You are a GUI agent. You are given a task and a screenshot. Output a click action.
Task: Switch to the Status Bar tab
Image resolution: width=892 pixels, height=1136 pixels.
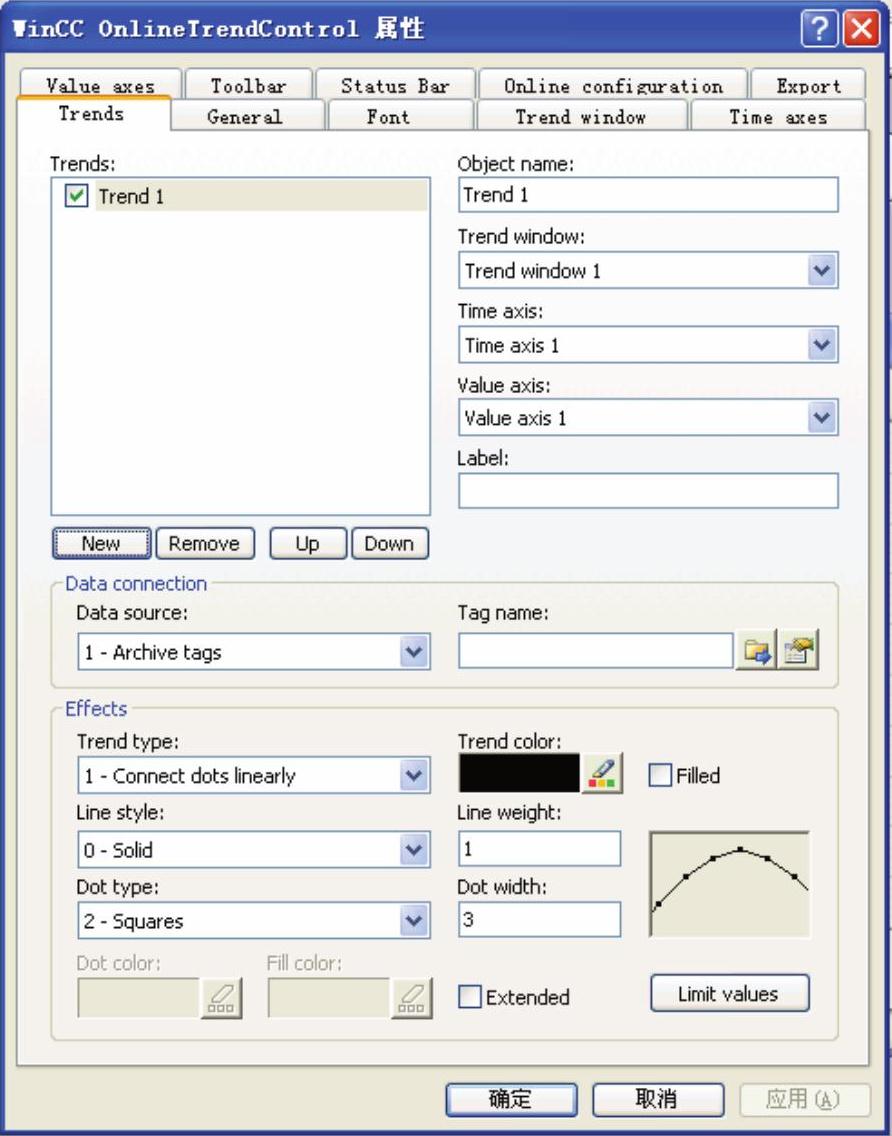pos(396,84)
